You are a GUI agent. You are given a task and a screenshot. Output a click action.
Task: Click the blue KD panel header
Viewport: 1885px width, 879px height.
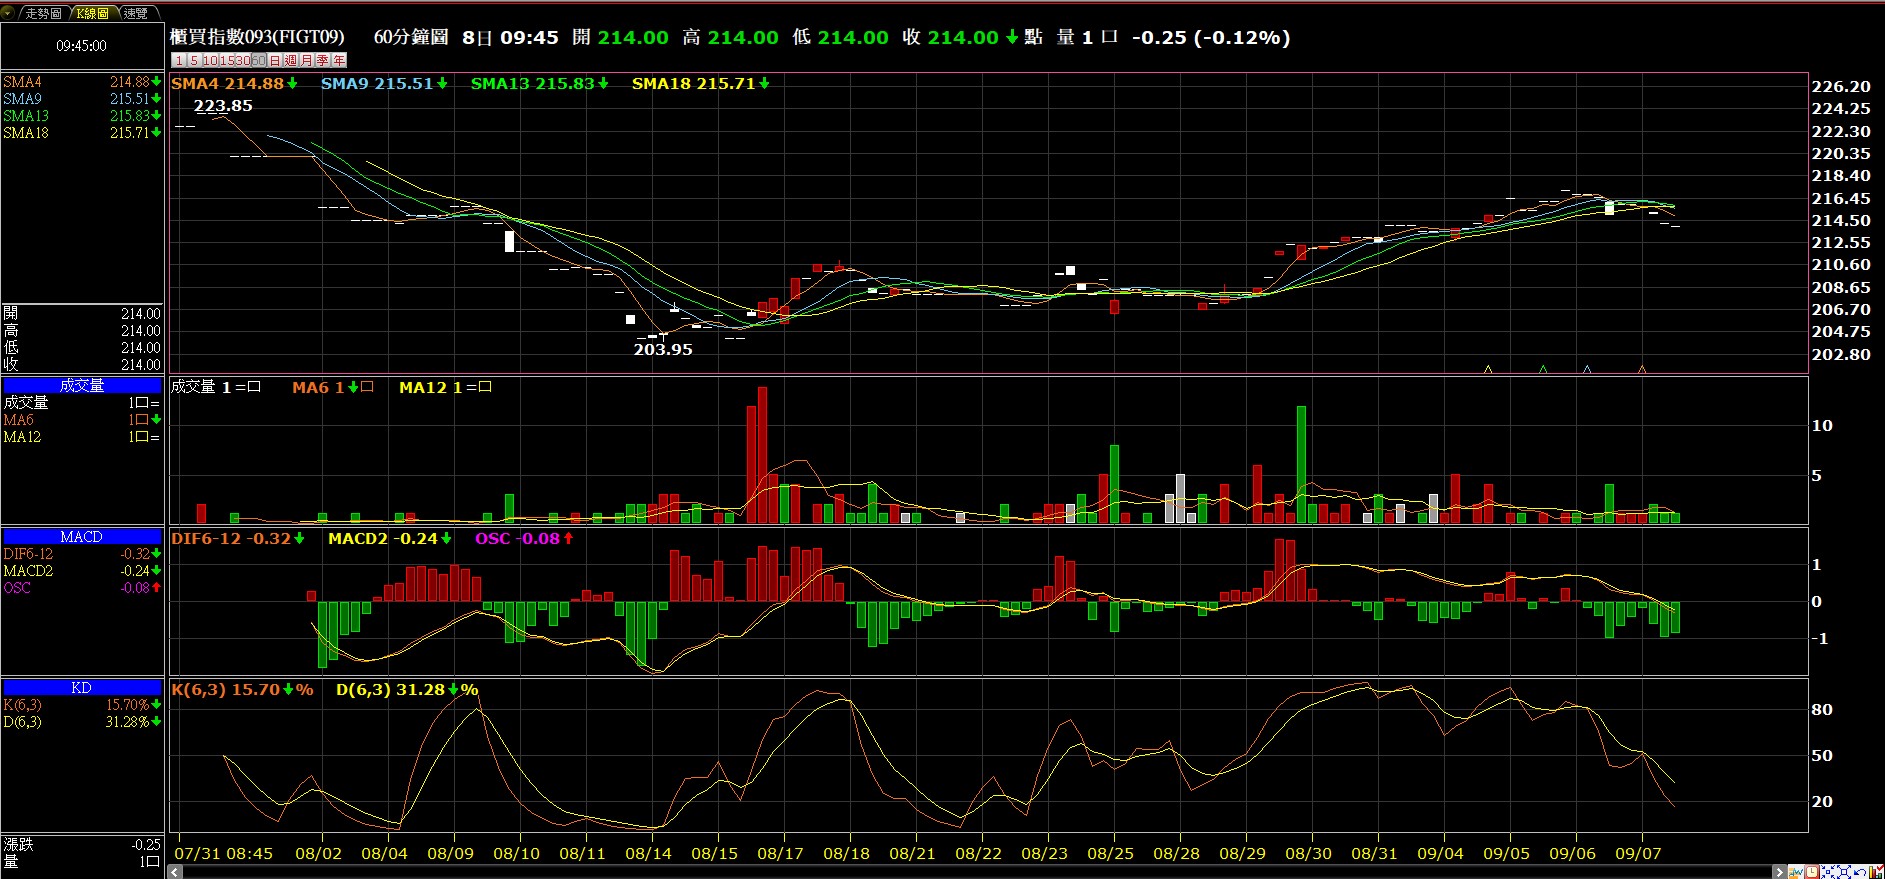point(82,688)
